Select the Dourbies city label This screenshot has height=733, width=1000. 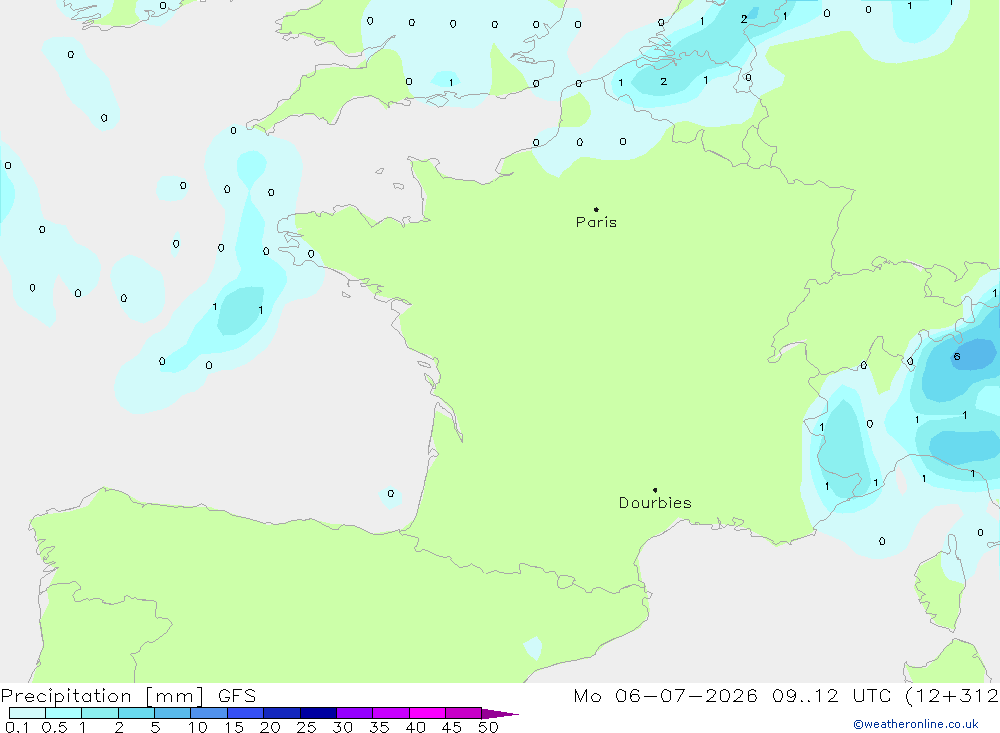click(655, 503)
